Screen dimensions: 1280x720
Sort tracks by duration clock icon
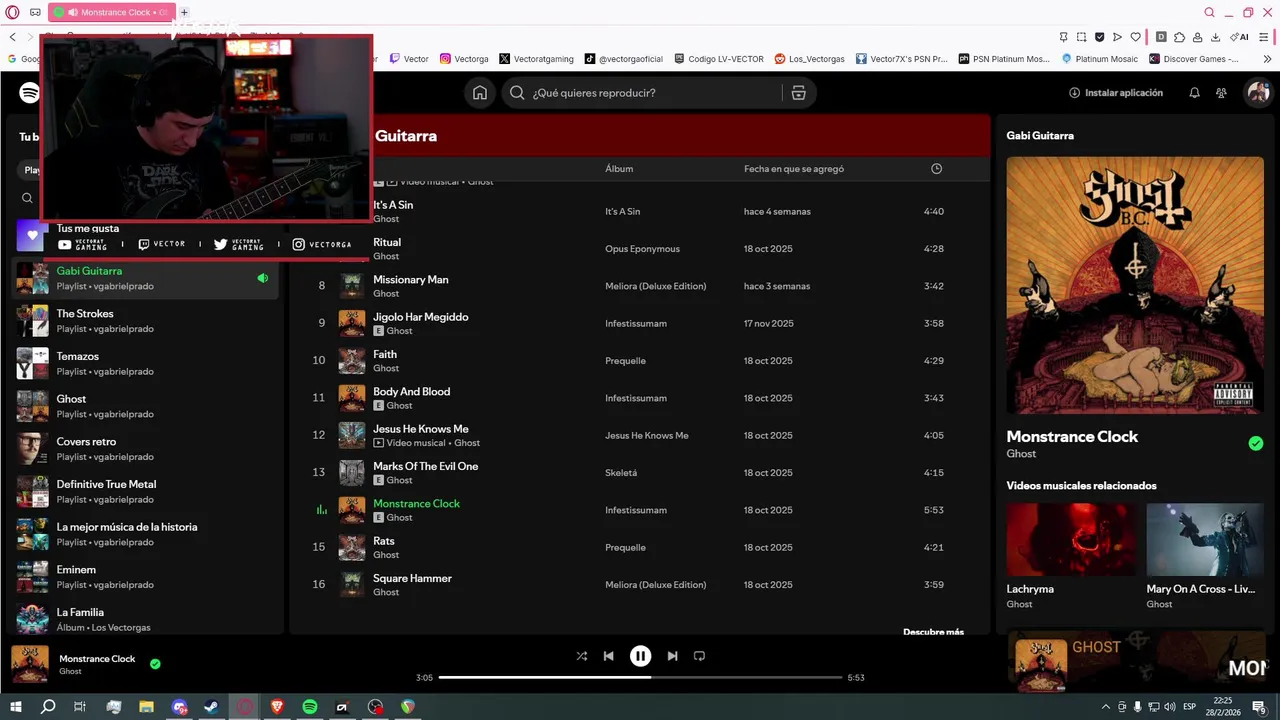click(x=936, y=169)
